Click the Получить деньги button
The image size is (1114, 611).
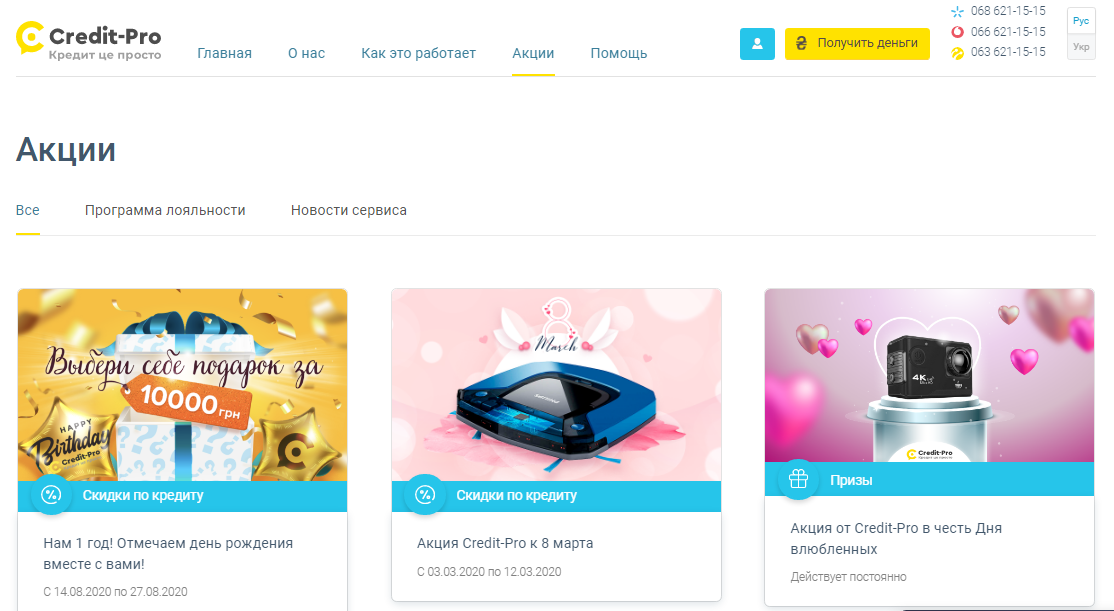[x=857, y=43]
